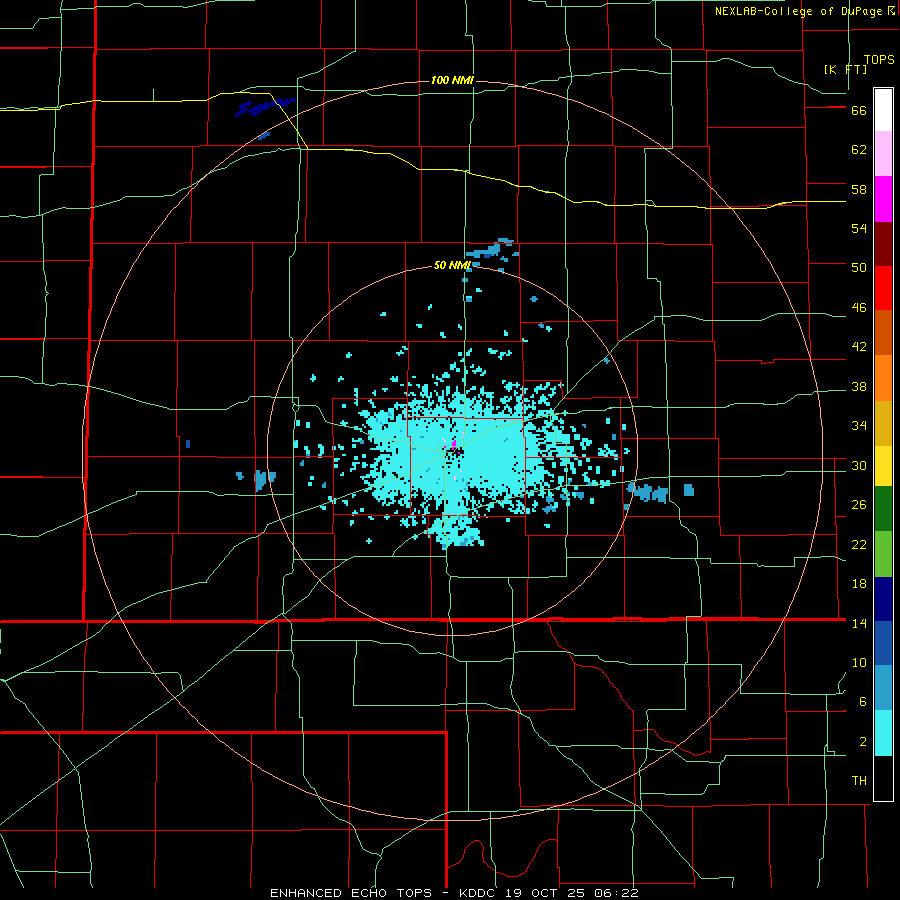
Task: Click the 62 scale value
Action: pos(859,150)
